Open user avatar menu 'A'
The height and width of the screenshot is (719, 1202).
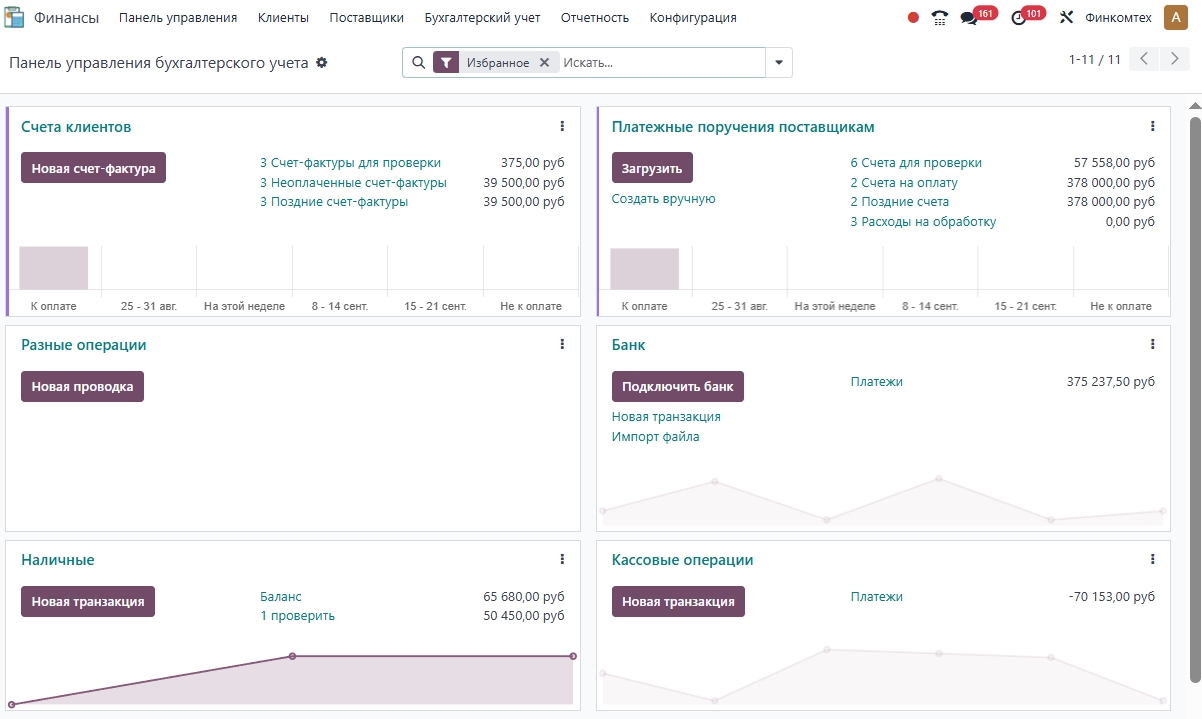(1175, 18)
